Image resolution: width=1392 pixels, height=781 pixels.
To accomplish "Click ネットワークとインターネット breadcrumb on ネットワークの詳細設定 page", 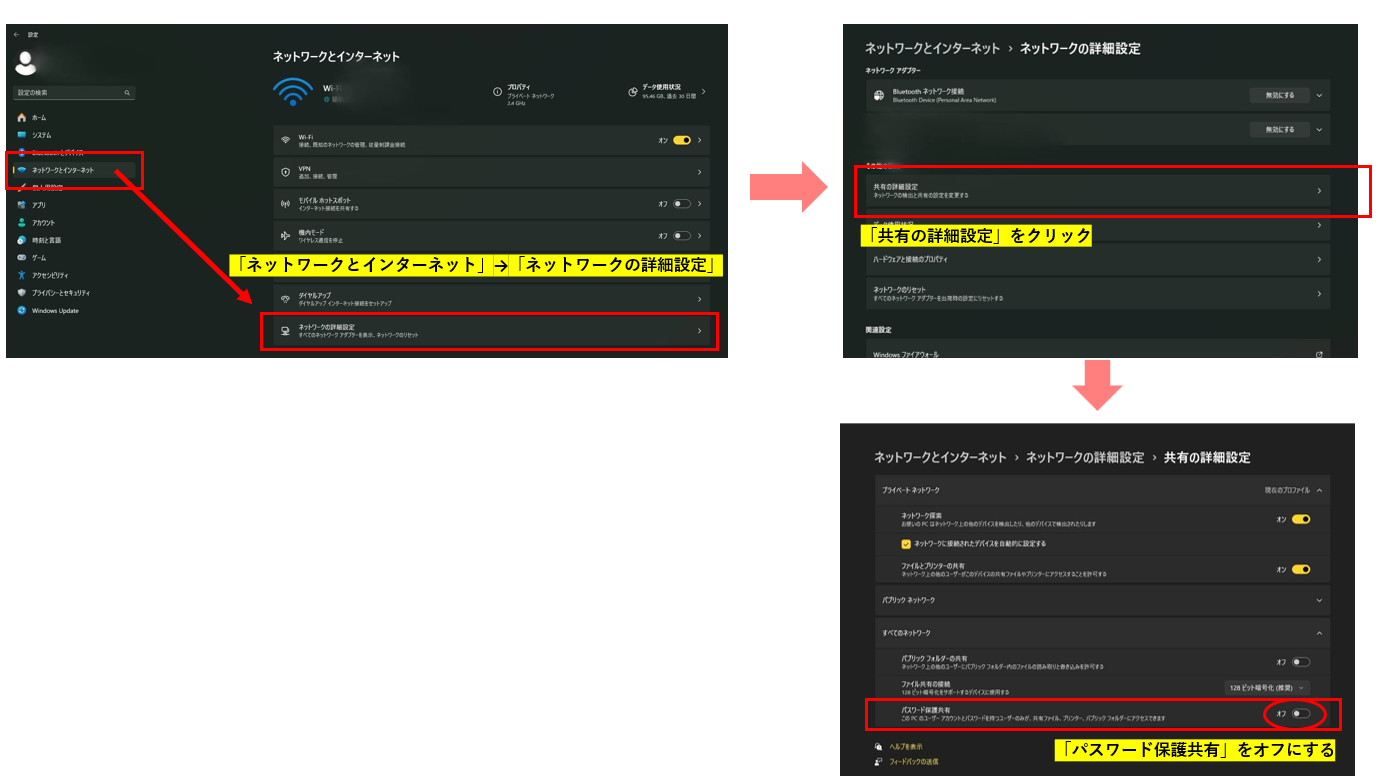I will click(932, 48).
